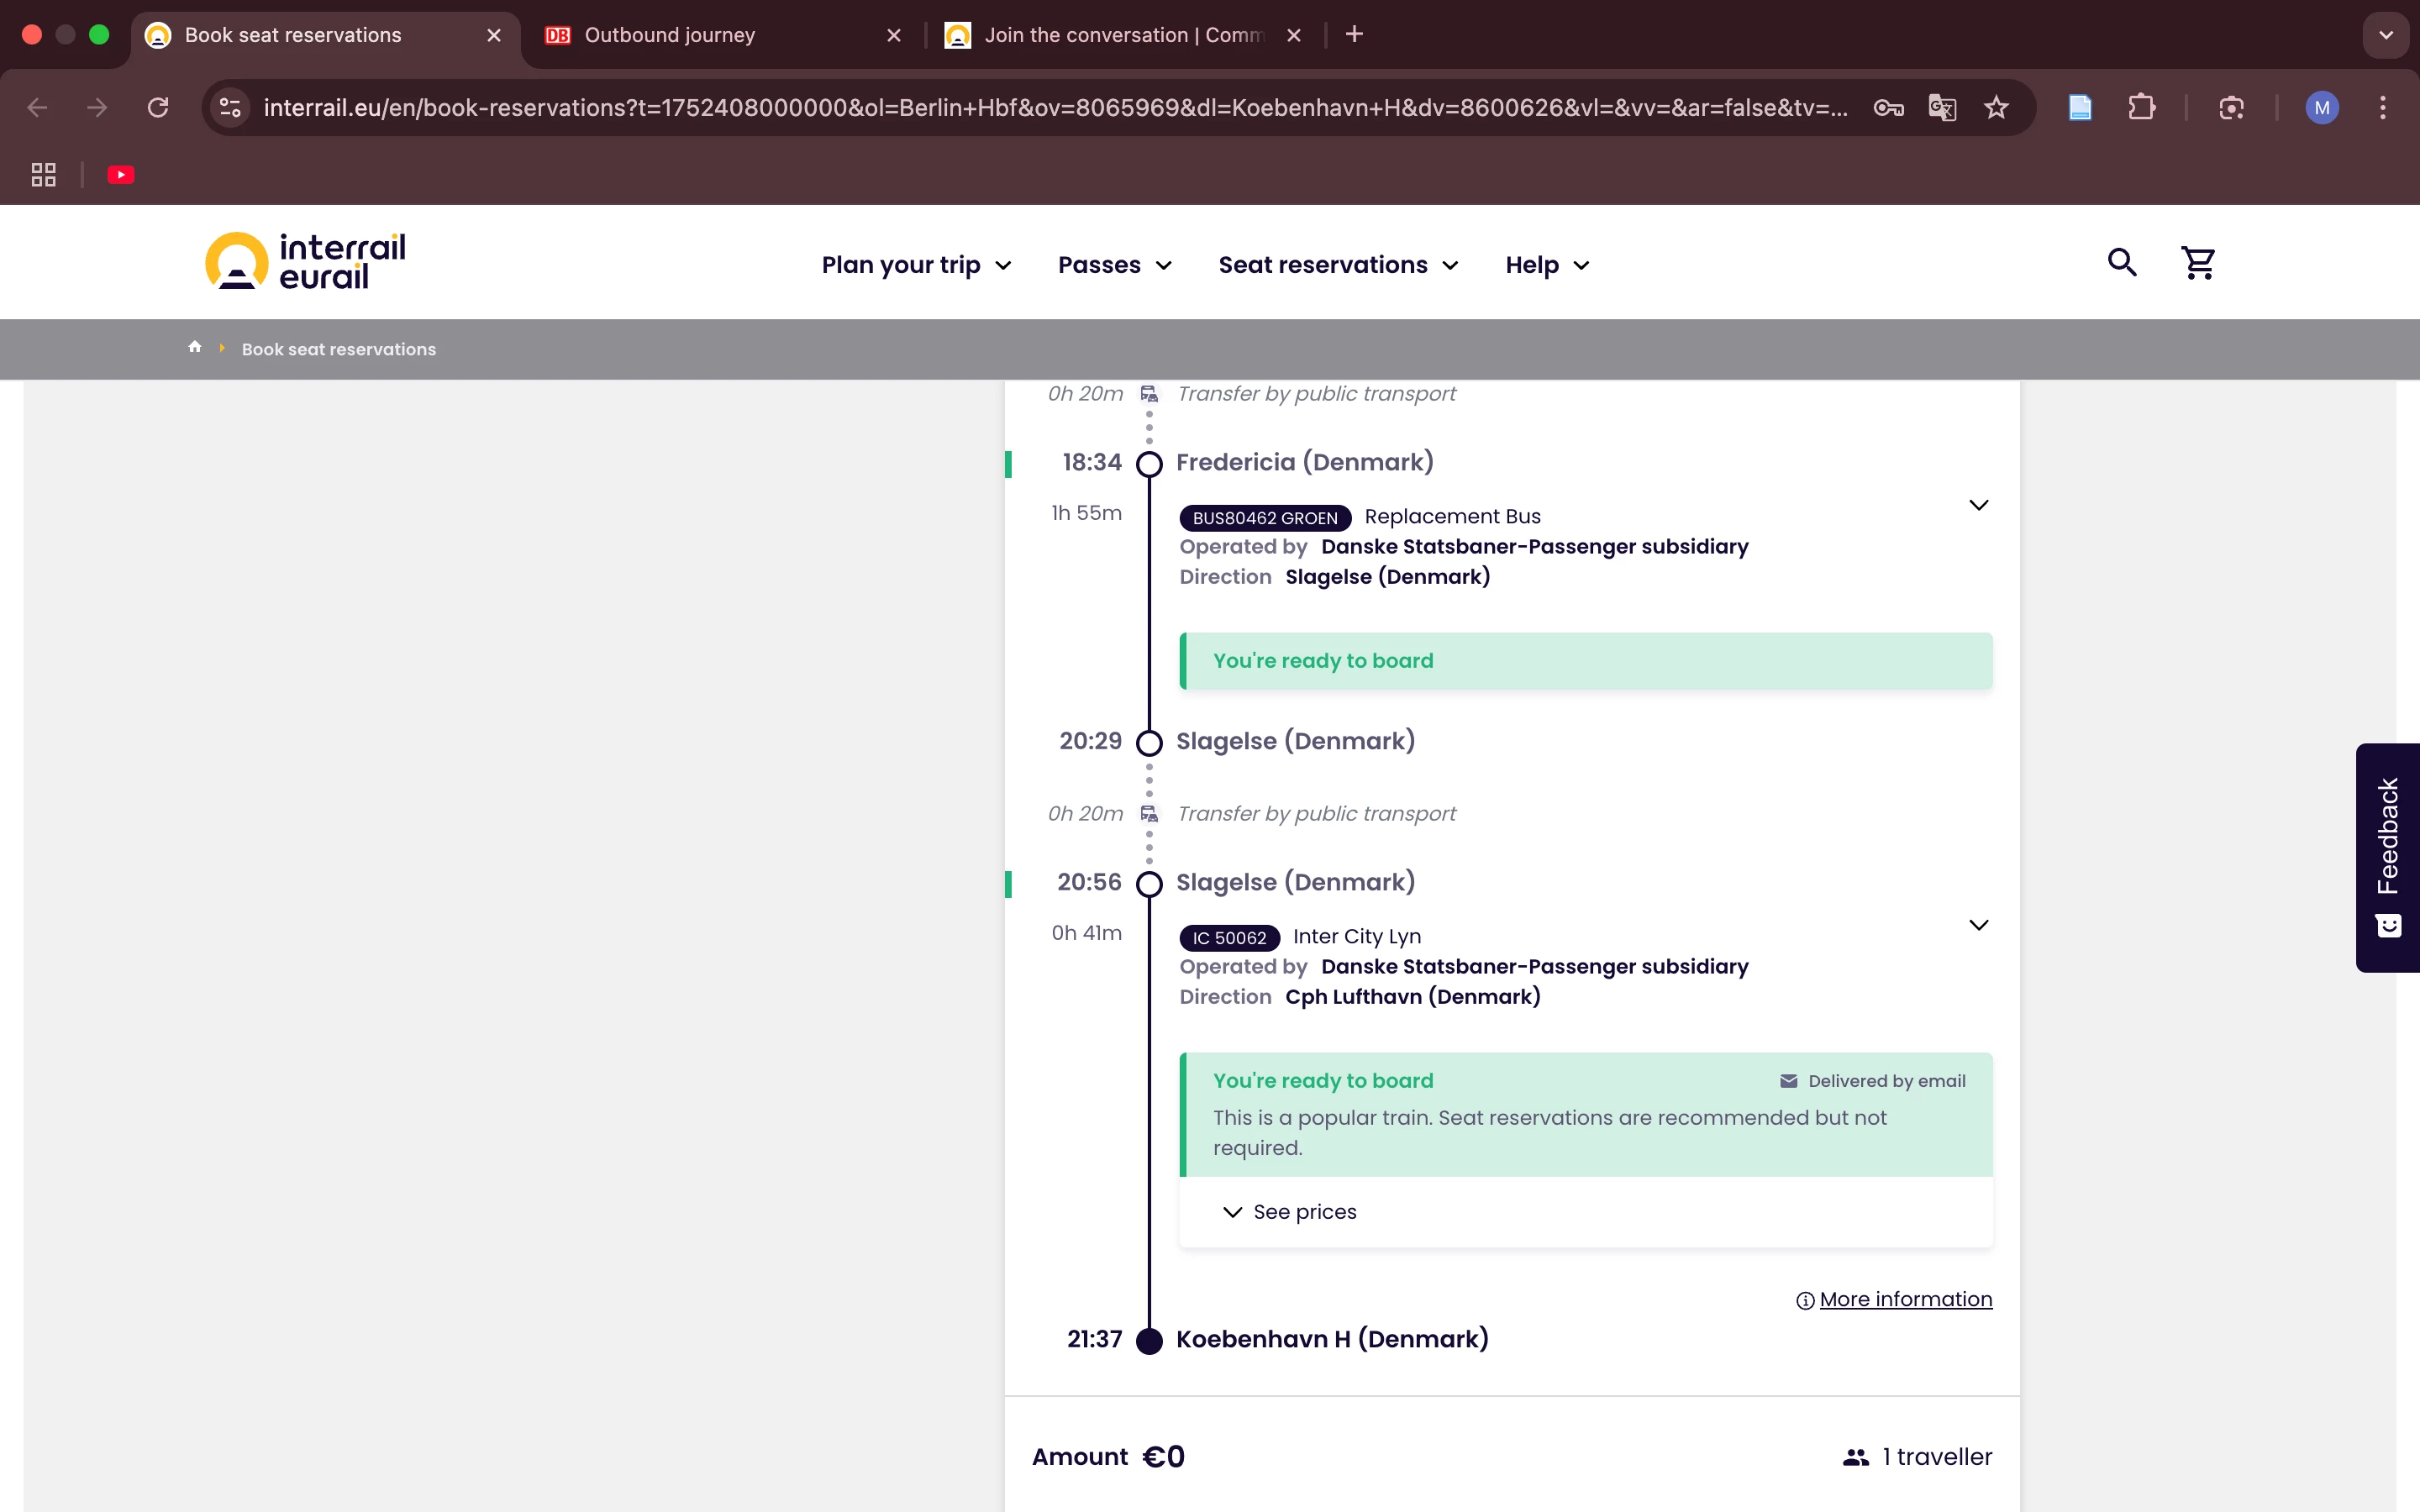
Task: Open the Passes menu
Action: pos(1114,265)
